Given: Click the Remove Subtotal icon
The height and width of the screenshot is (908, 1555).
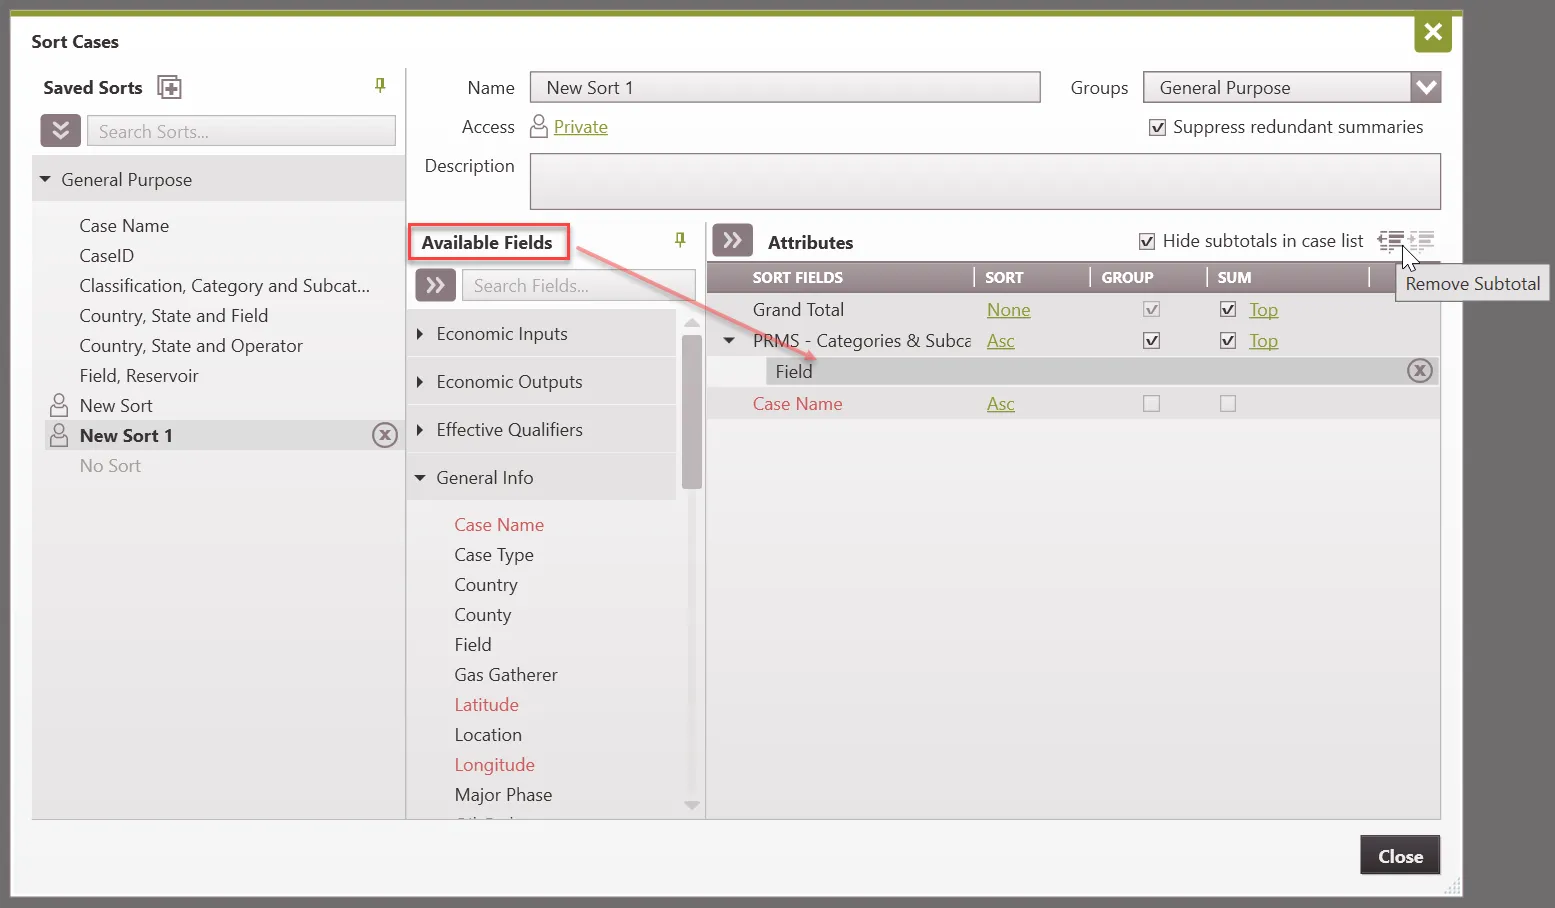Looking at the screenshot, I should tap(1390, 241).
